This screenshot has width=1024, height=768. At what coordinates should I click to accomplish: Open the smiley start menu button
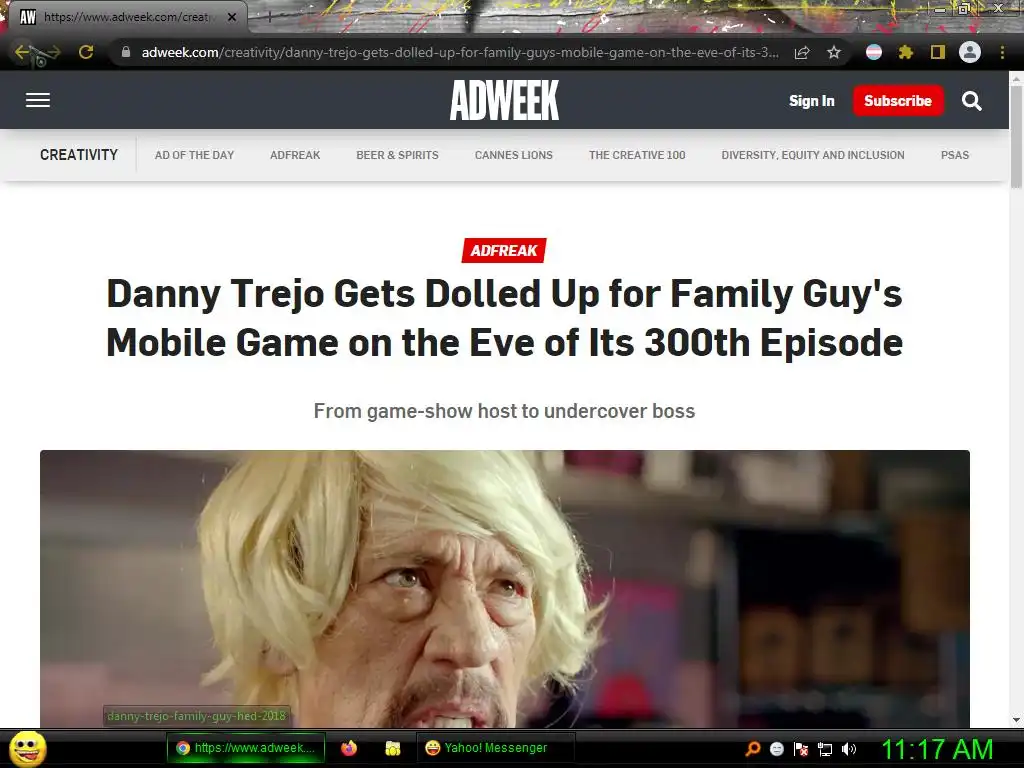tap(28, 748)
